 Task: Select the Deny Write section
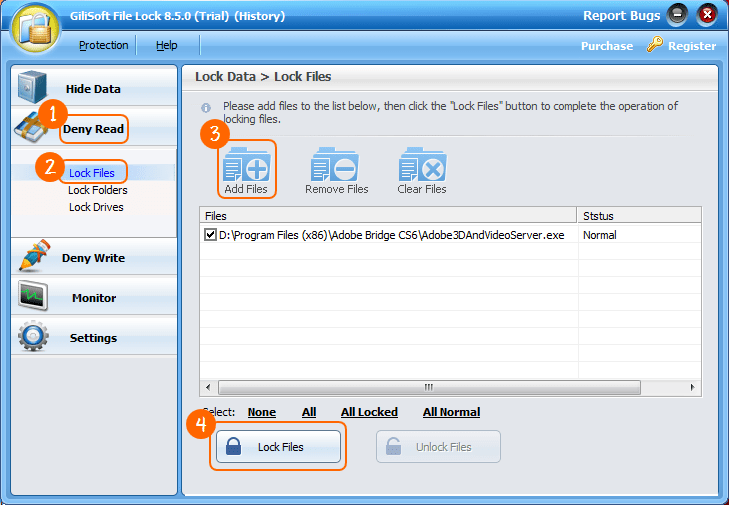tap(94, 256)
